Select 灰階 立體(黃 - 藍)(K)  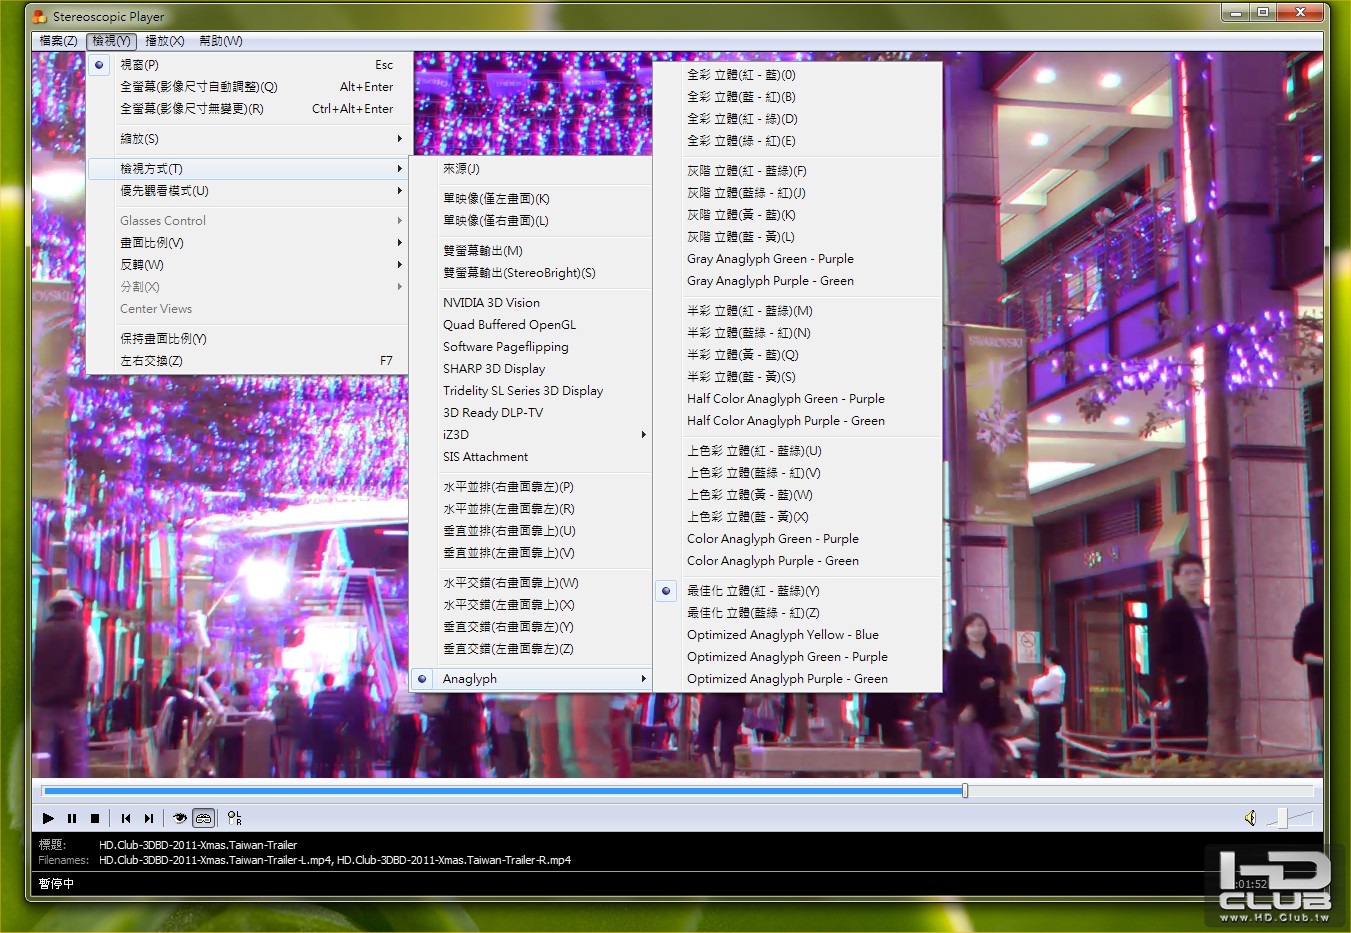click(x=798, y=215)
